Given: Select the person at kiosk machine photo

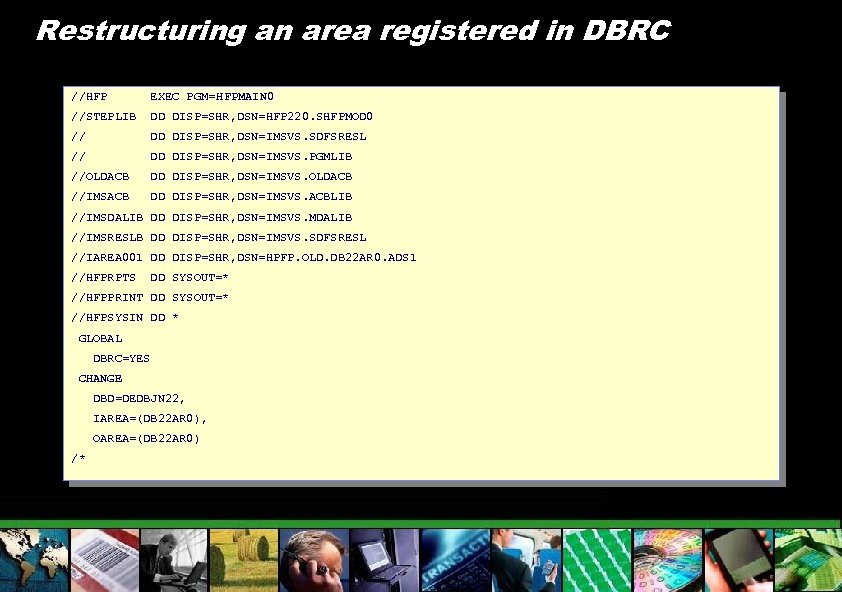Looking at the screenshot, I should [527, 560].
